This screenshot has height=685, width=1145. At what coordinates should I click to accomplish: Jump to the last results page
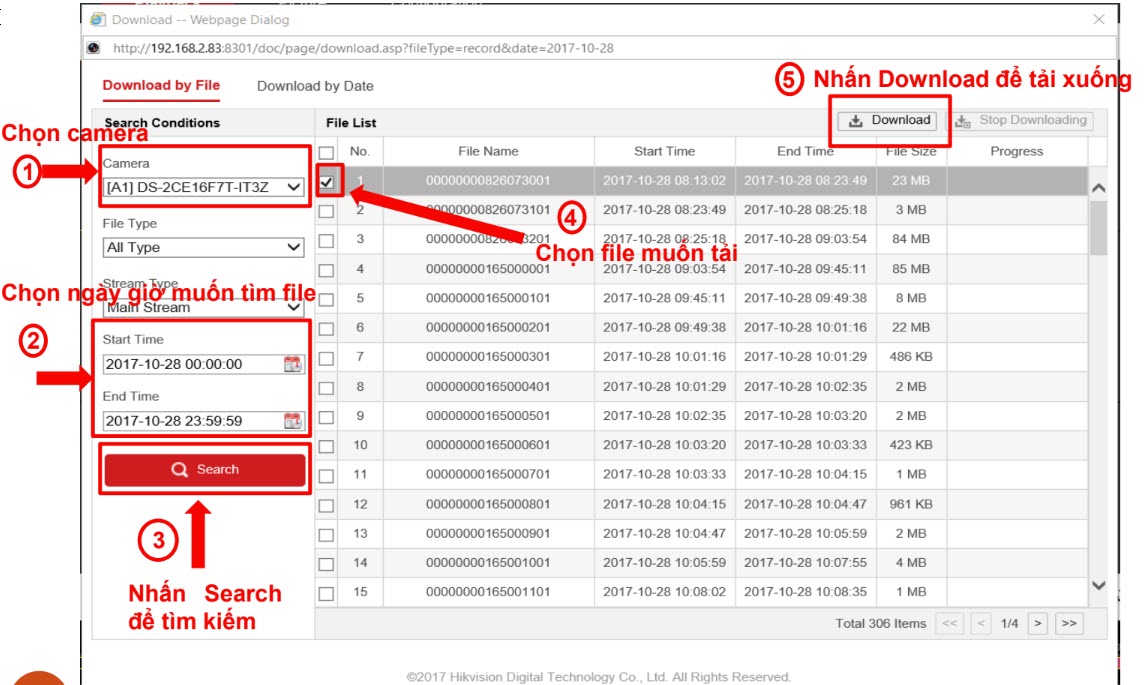(1068, 624)
